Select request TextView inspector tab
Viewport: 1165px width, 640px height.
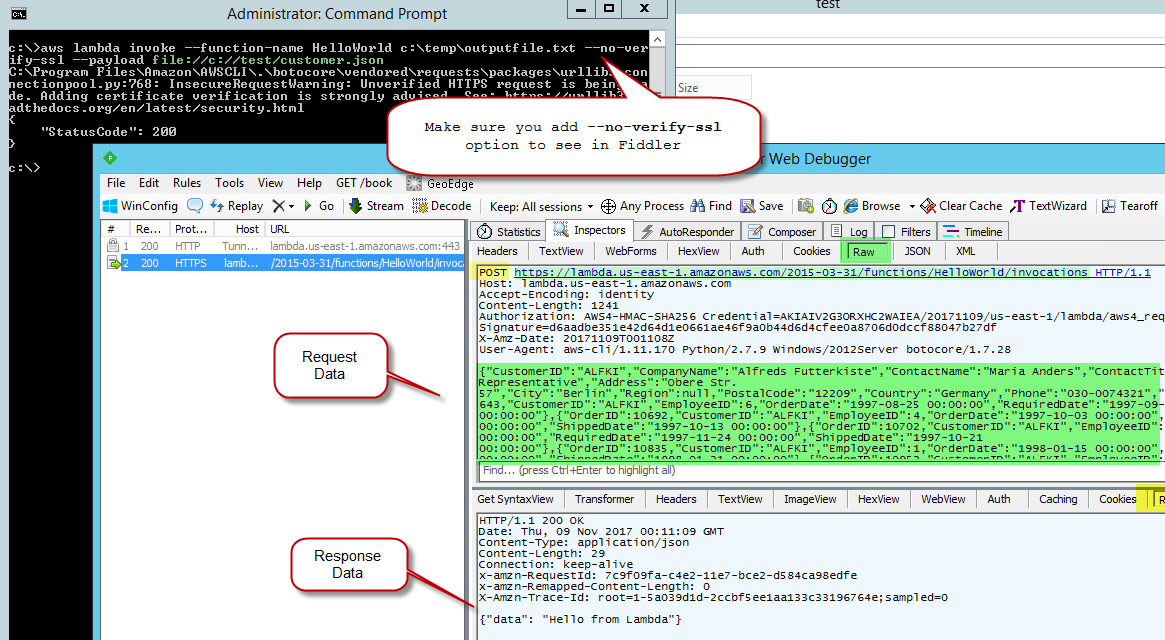tap(561, 251)
